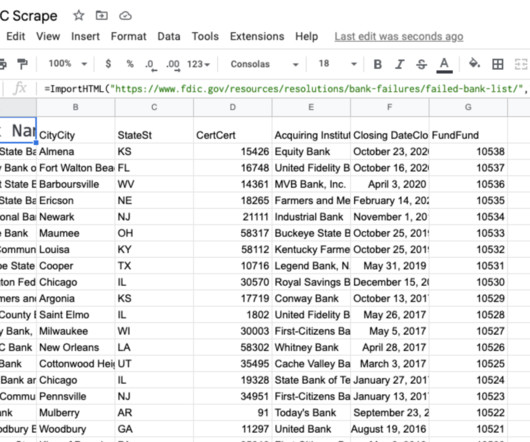Open the text color picker
Viewport: 530px width, 442px height.
[x=444, y=65]
